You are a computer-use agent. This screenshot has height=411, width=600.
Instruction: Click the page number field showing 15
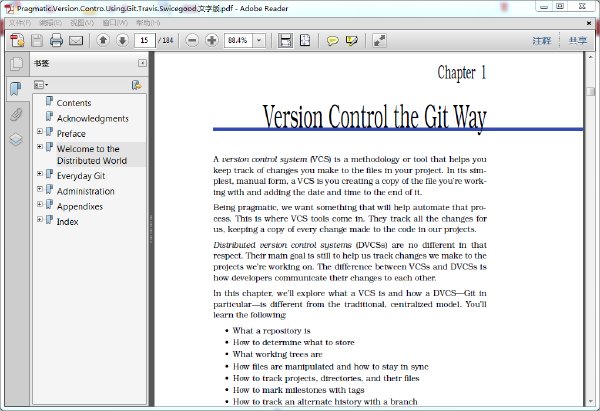(145, 40)
